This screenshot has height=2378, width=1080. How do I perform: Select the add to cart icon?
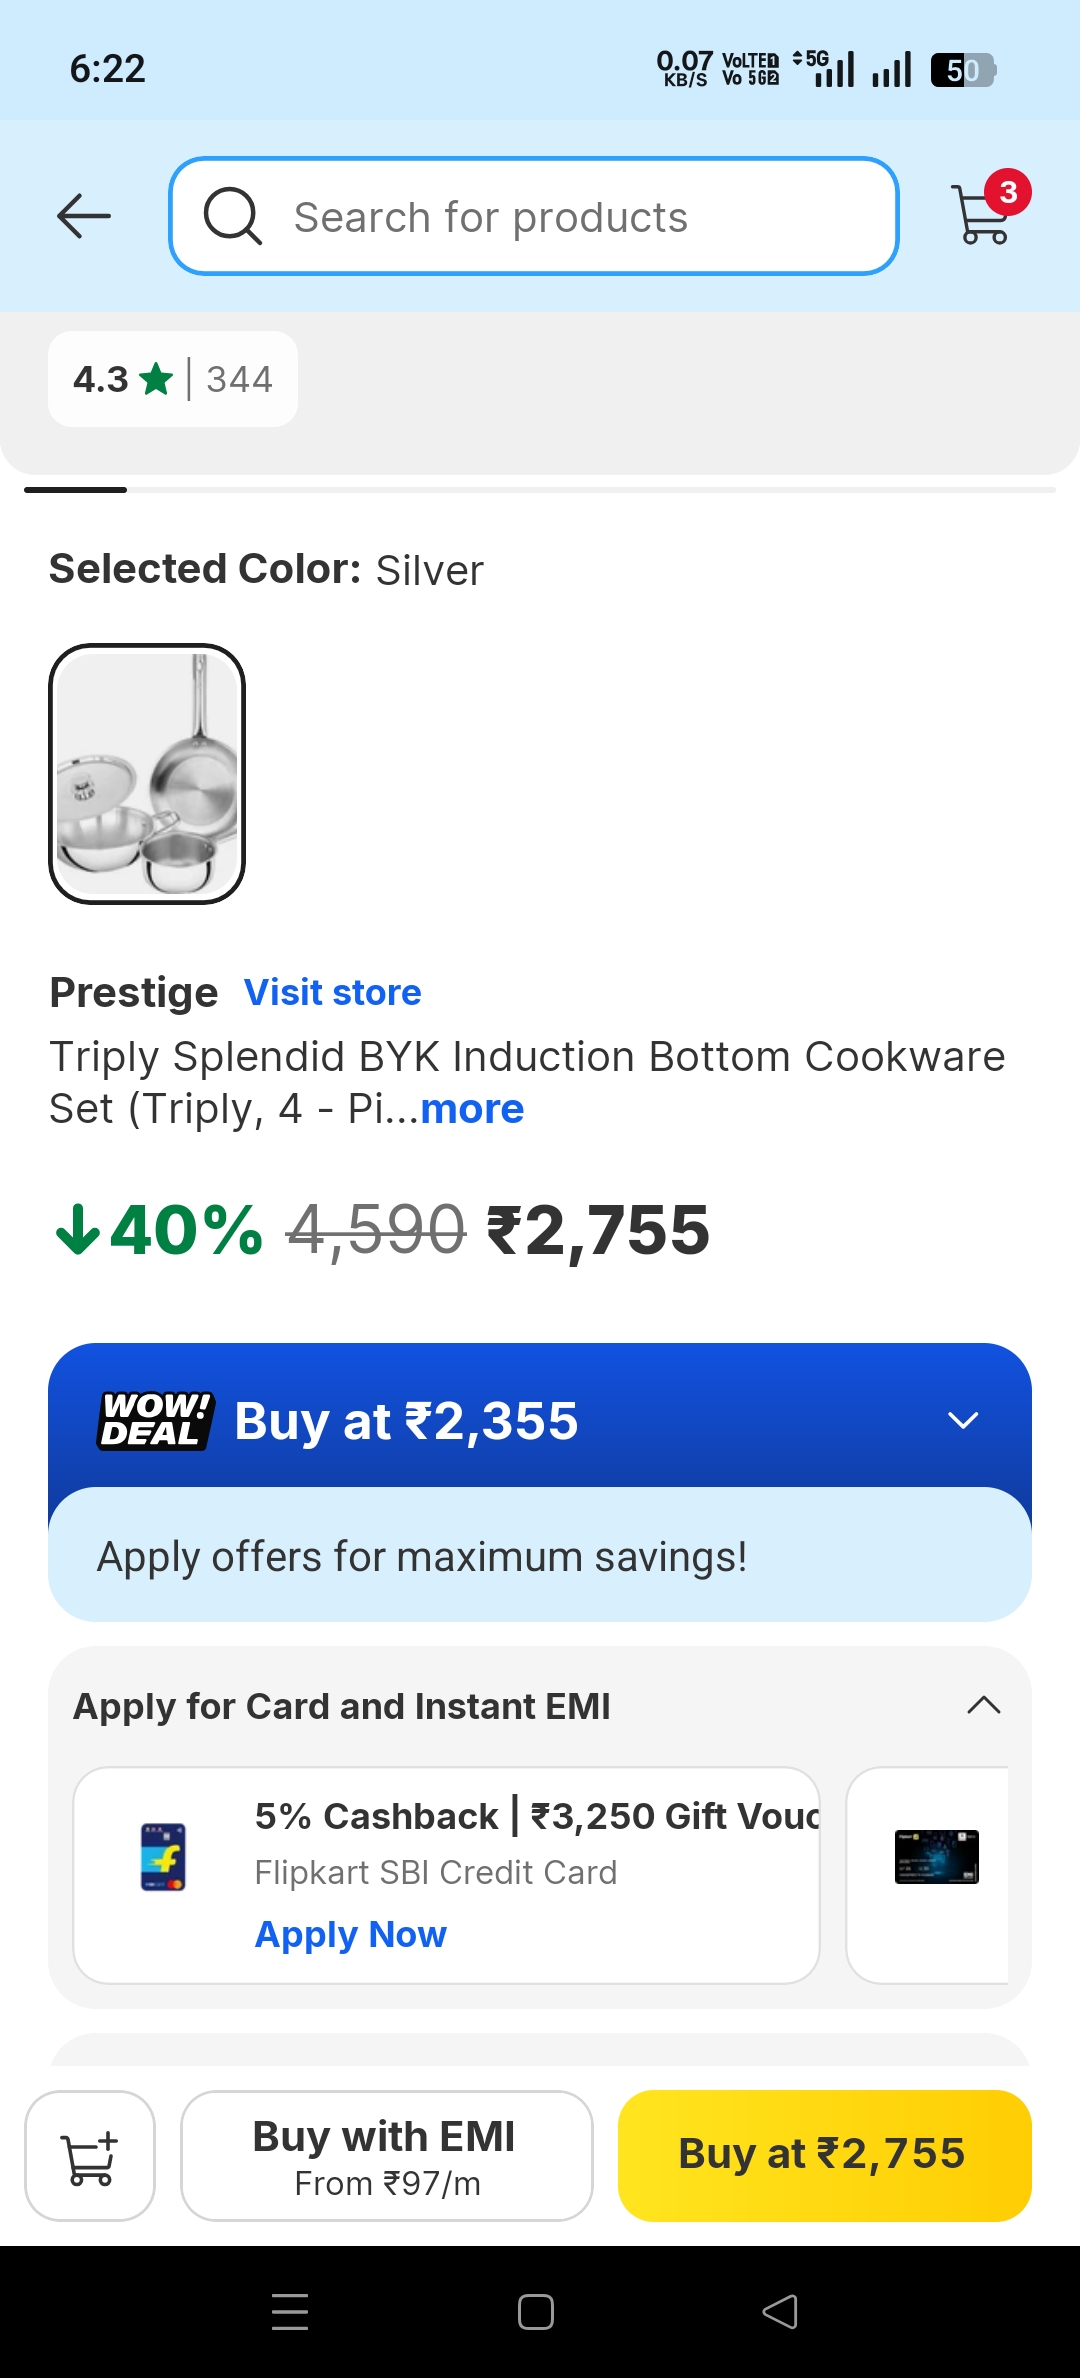point(90,2155)
